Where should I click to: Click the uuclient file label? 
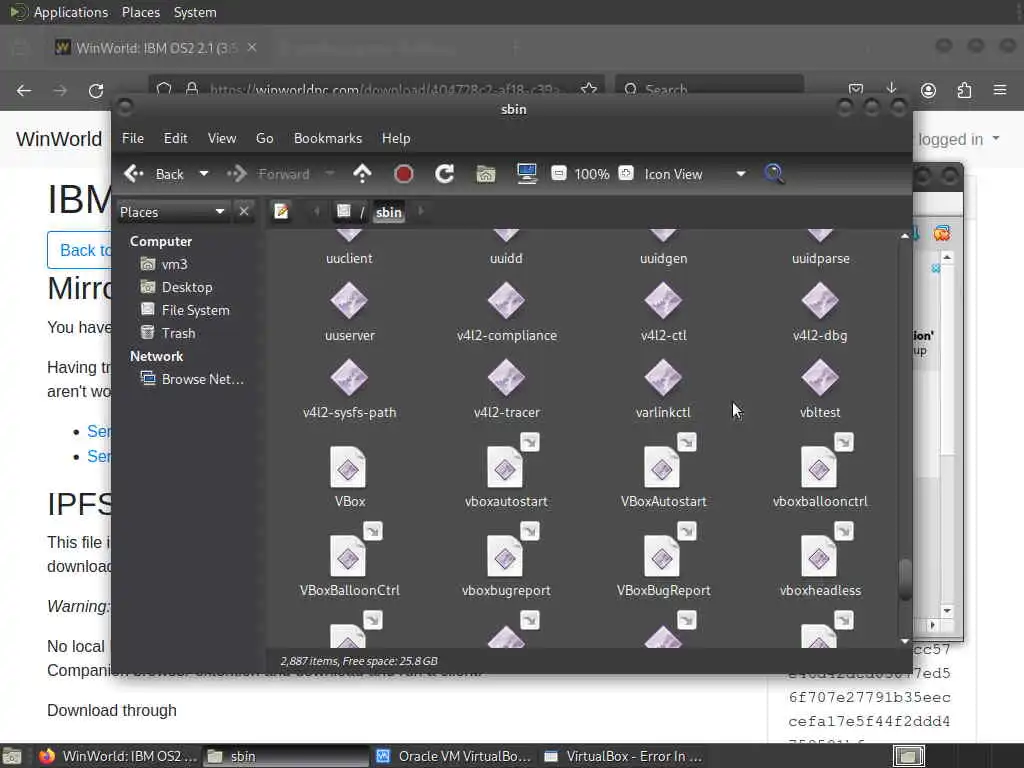tap(349, 258)
